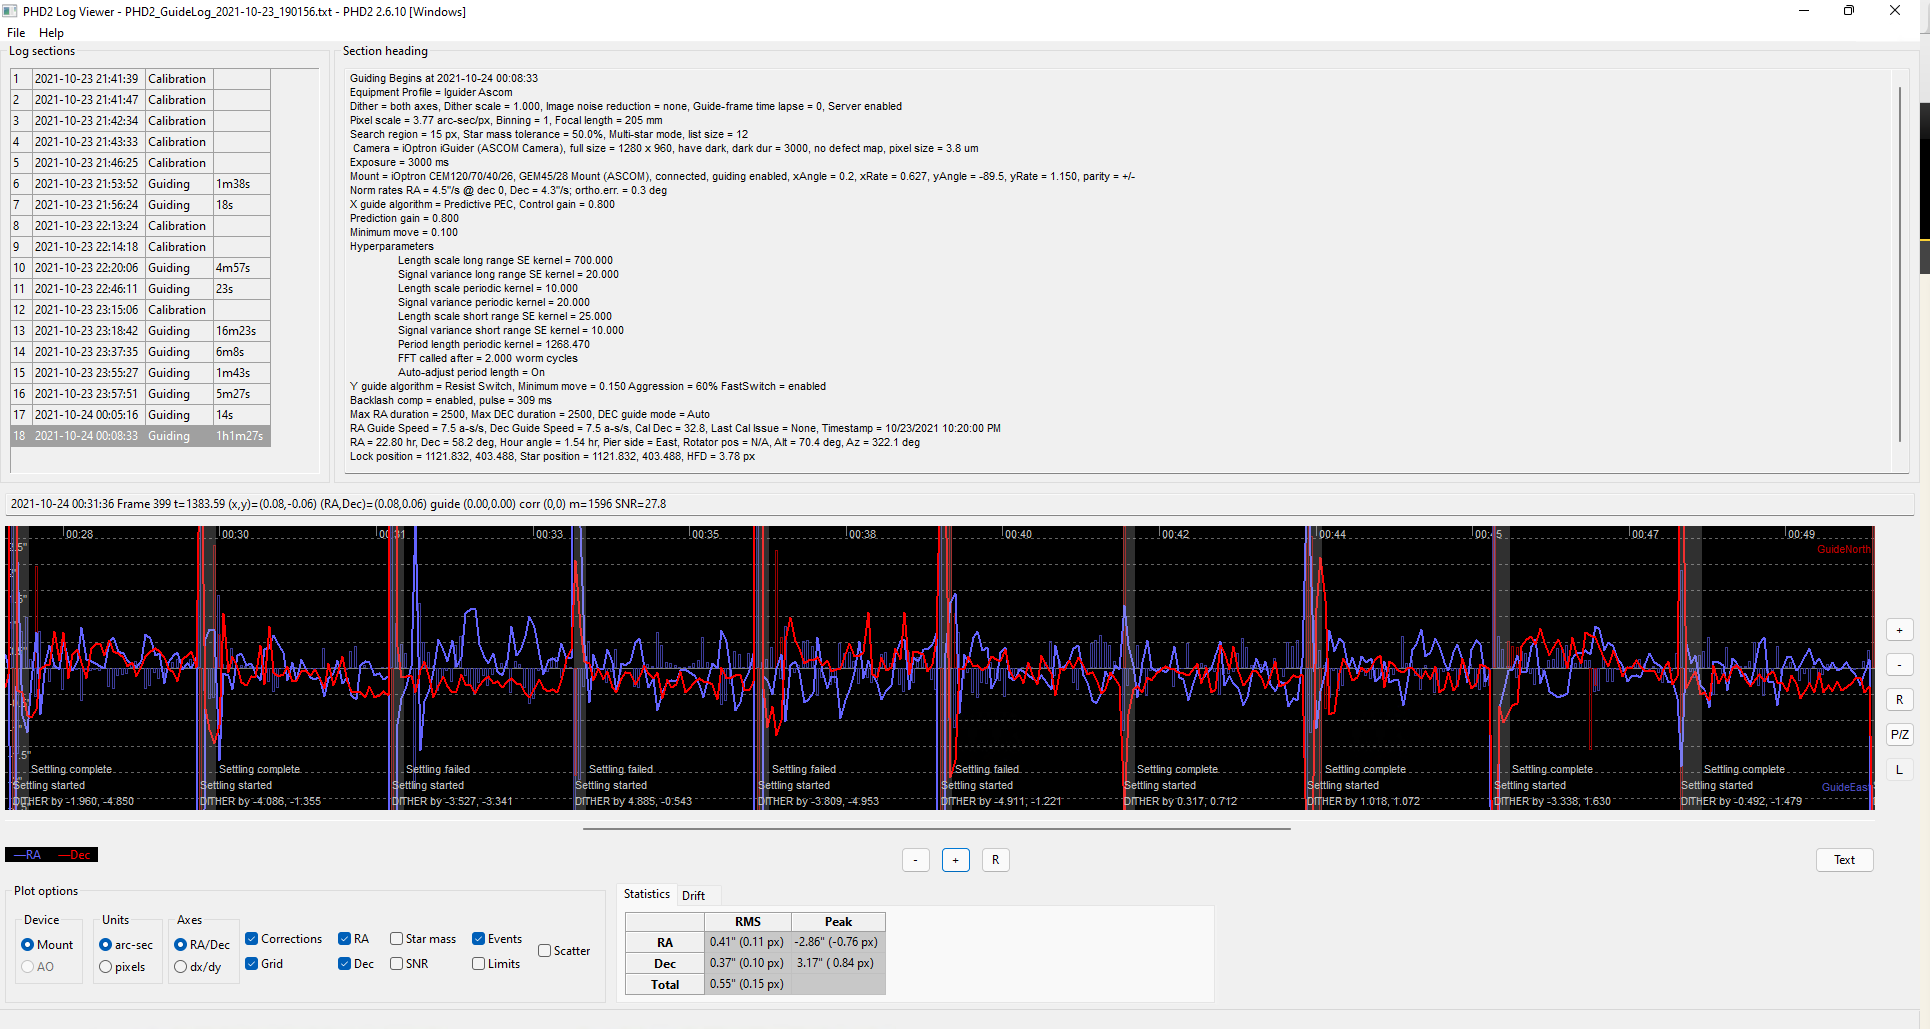Screen dimensions: 1930x1029
Task: Select log section 7 Guiding 18s
Action: [140, 205]
